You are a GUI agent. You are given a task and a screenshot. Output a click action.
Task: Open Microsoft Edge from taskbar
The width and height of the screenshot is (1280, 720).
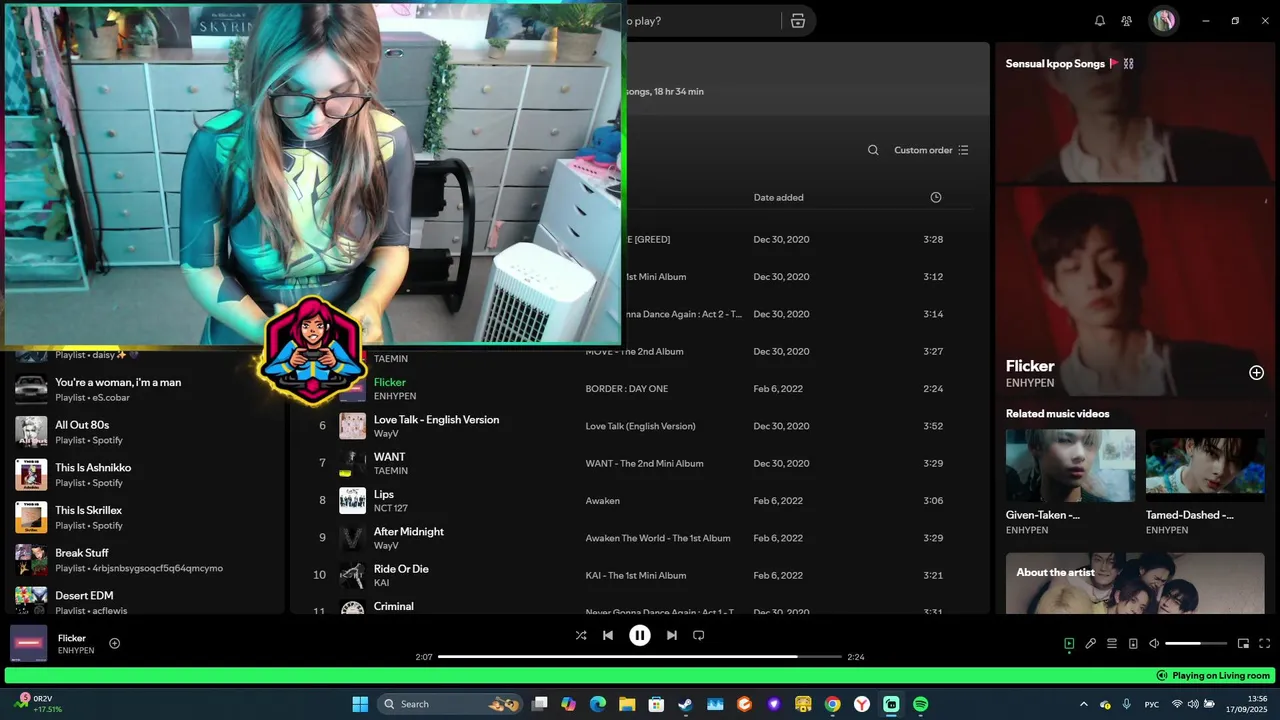coord(598,704)
